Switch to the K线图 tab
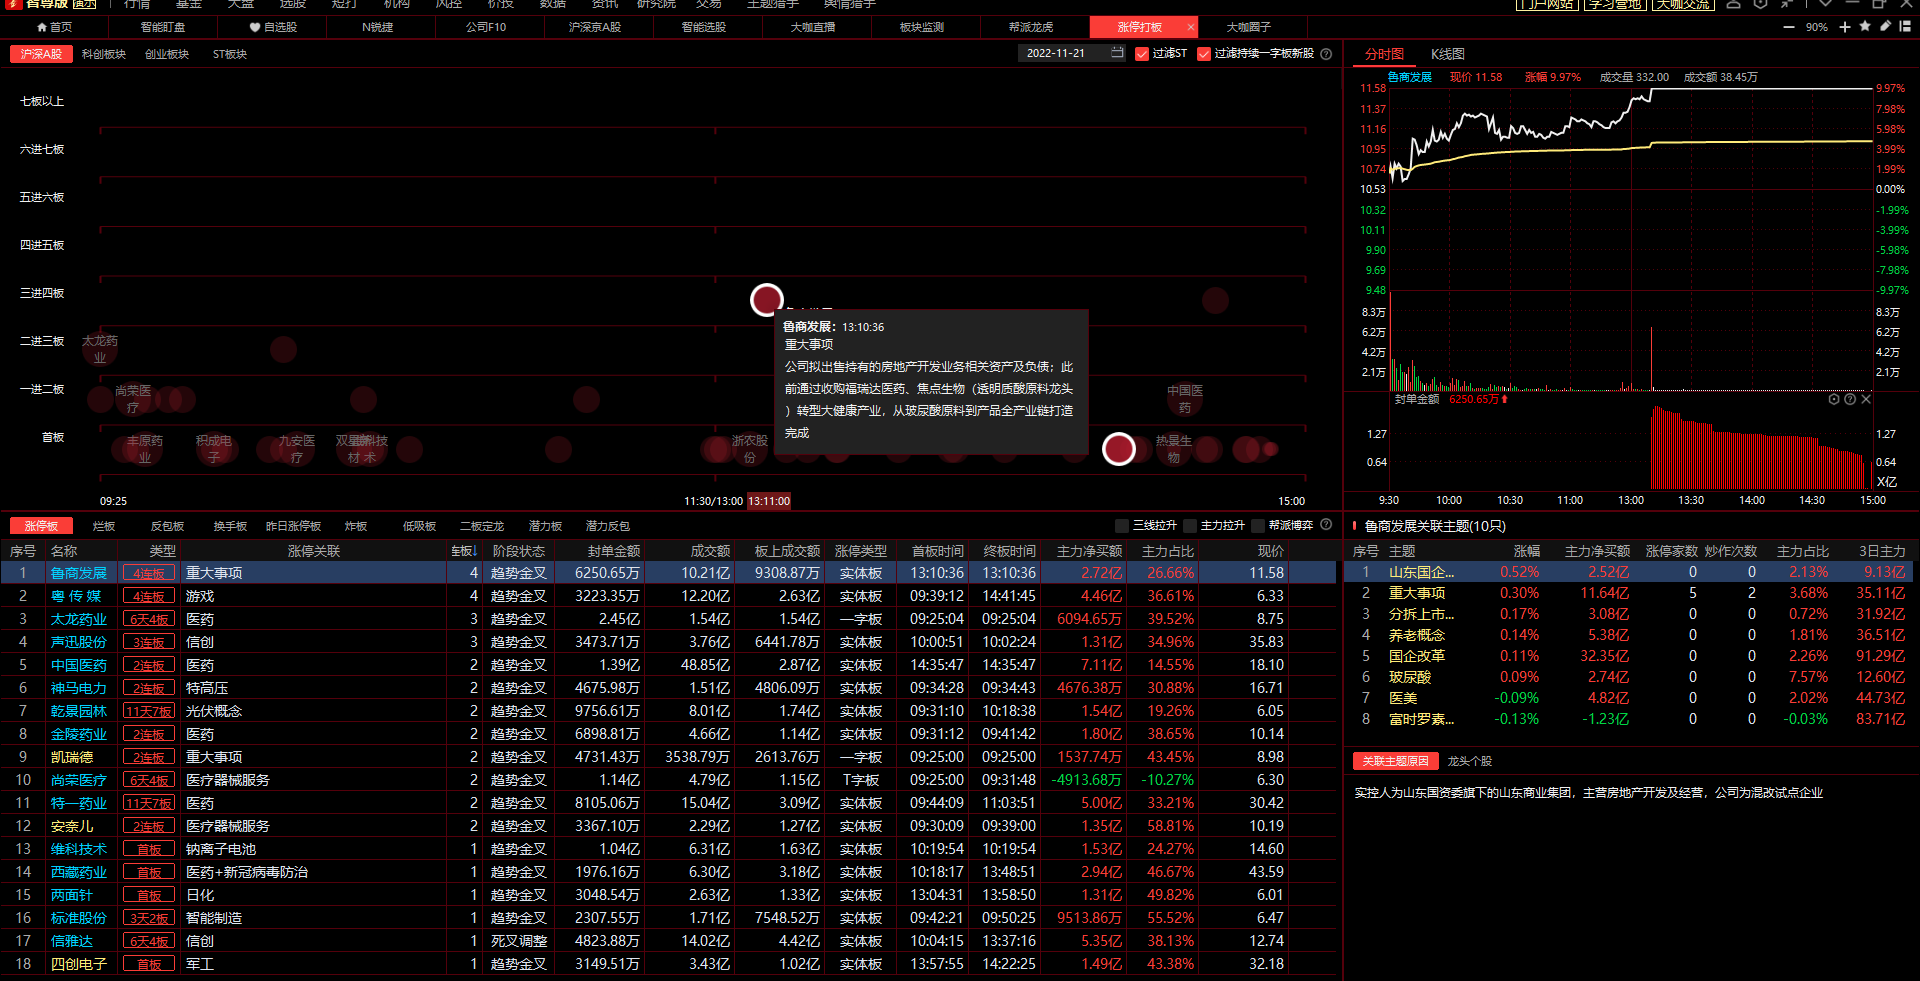Viewport: 1920px width, 981px height. (1447, 54)
